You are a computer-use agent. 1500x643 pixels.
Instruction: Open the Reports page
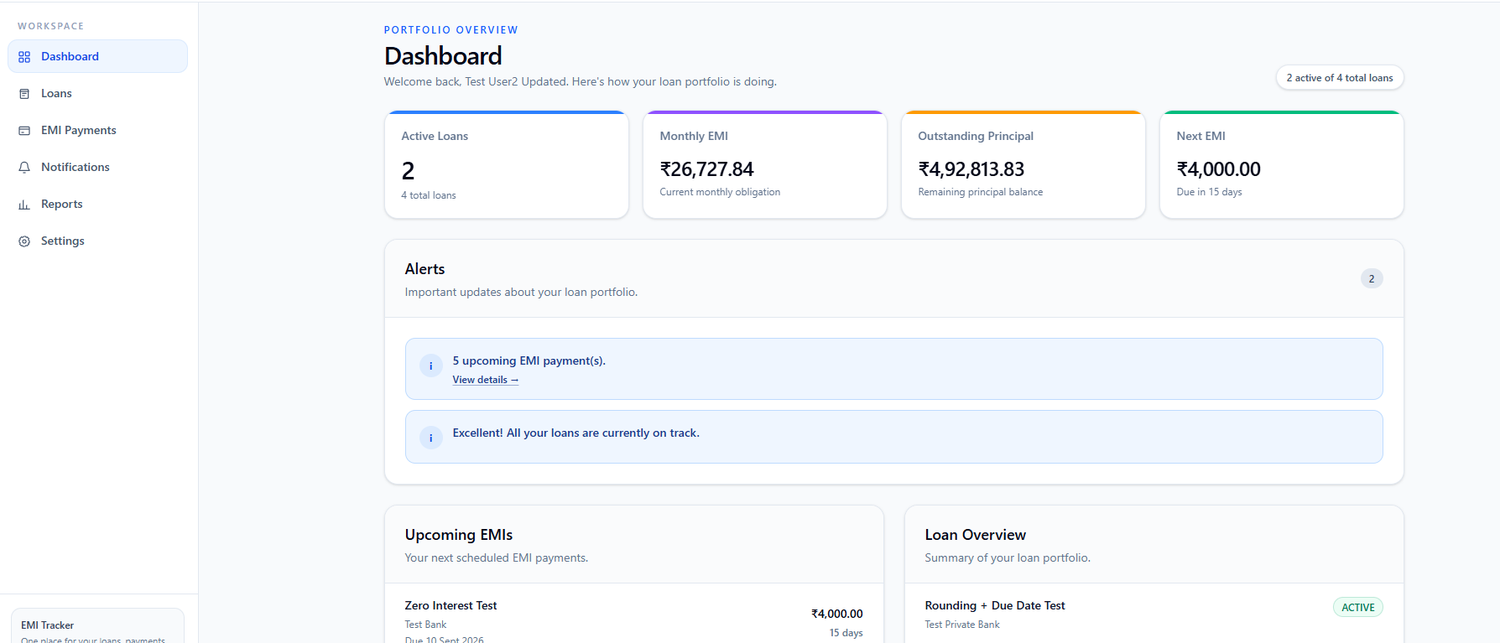pos(97,205)
